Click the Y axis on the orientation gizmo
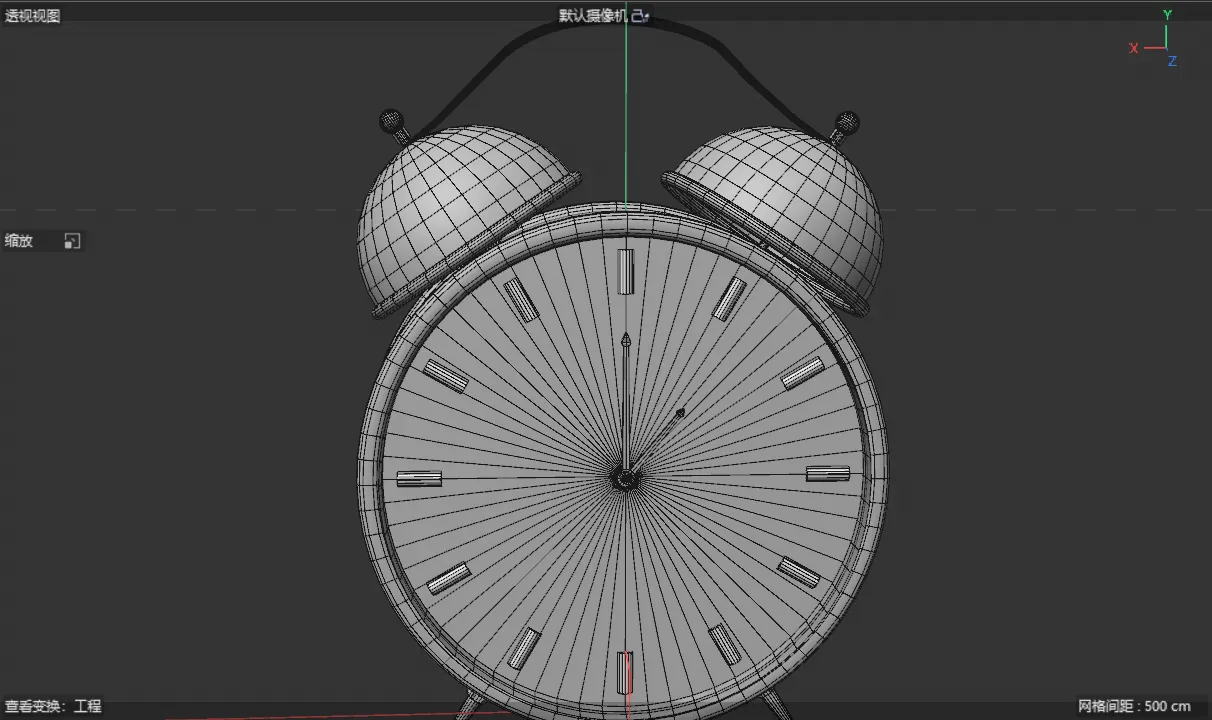Viewport: 1212px width, 720px height. (1167, 15)
